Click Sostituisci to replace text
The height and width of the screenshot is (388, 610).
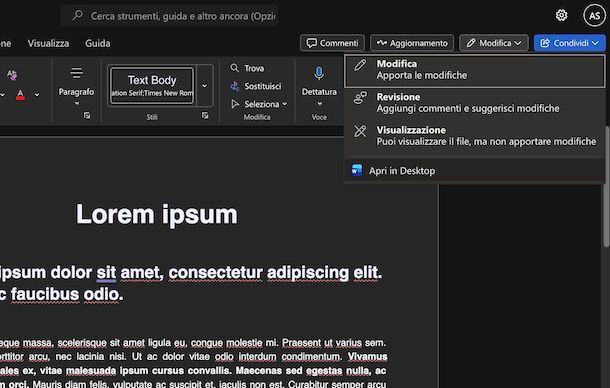256,86
